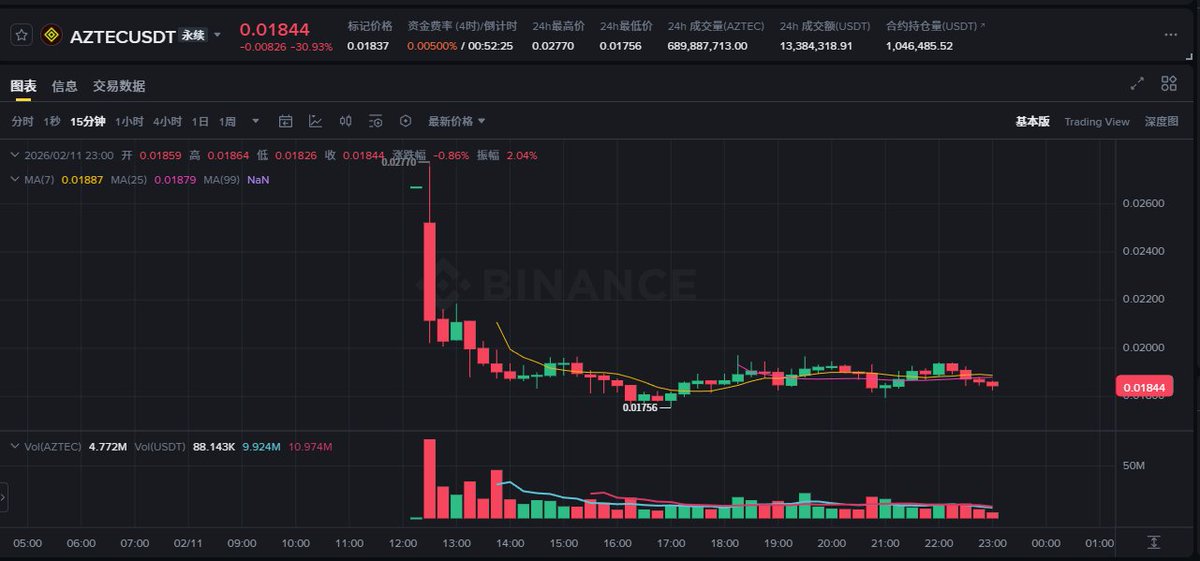Select the 4小时 interval
1200x561 pixels.
[x=167, y=121]
